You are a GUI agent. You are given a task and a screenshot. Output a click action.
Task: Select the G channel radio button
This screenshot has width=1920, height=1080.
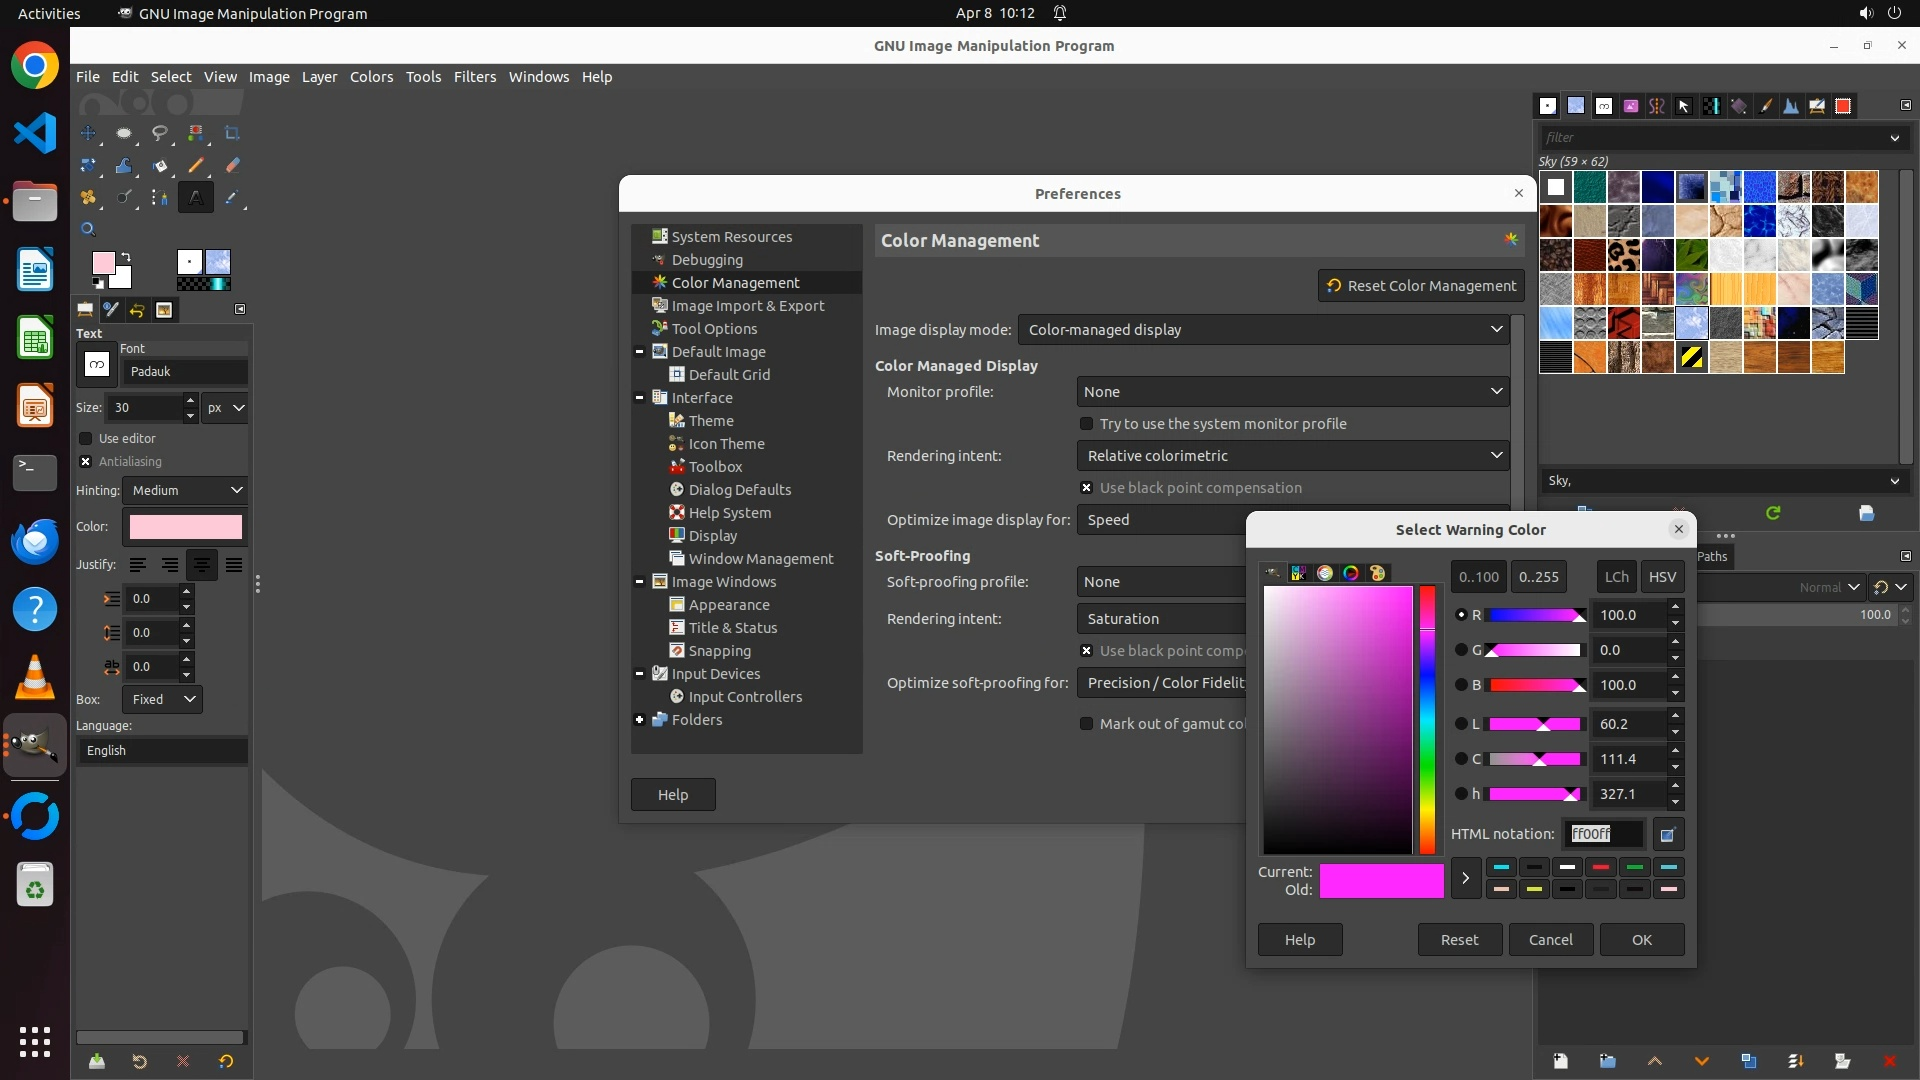[x=1461, y=650]
